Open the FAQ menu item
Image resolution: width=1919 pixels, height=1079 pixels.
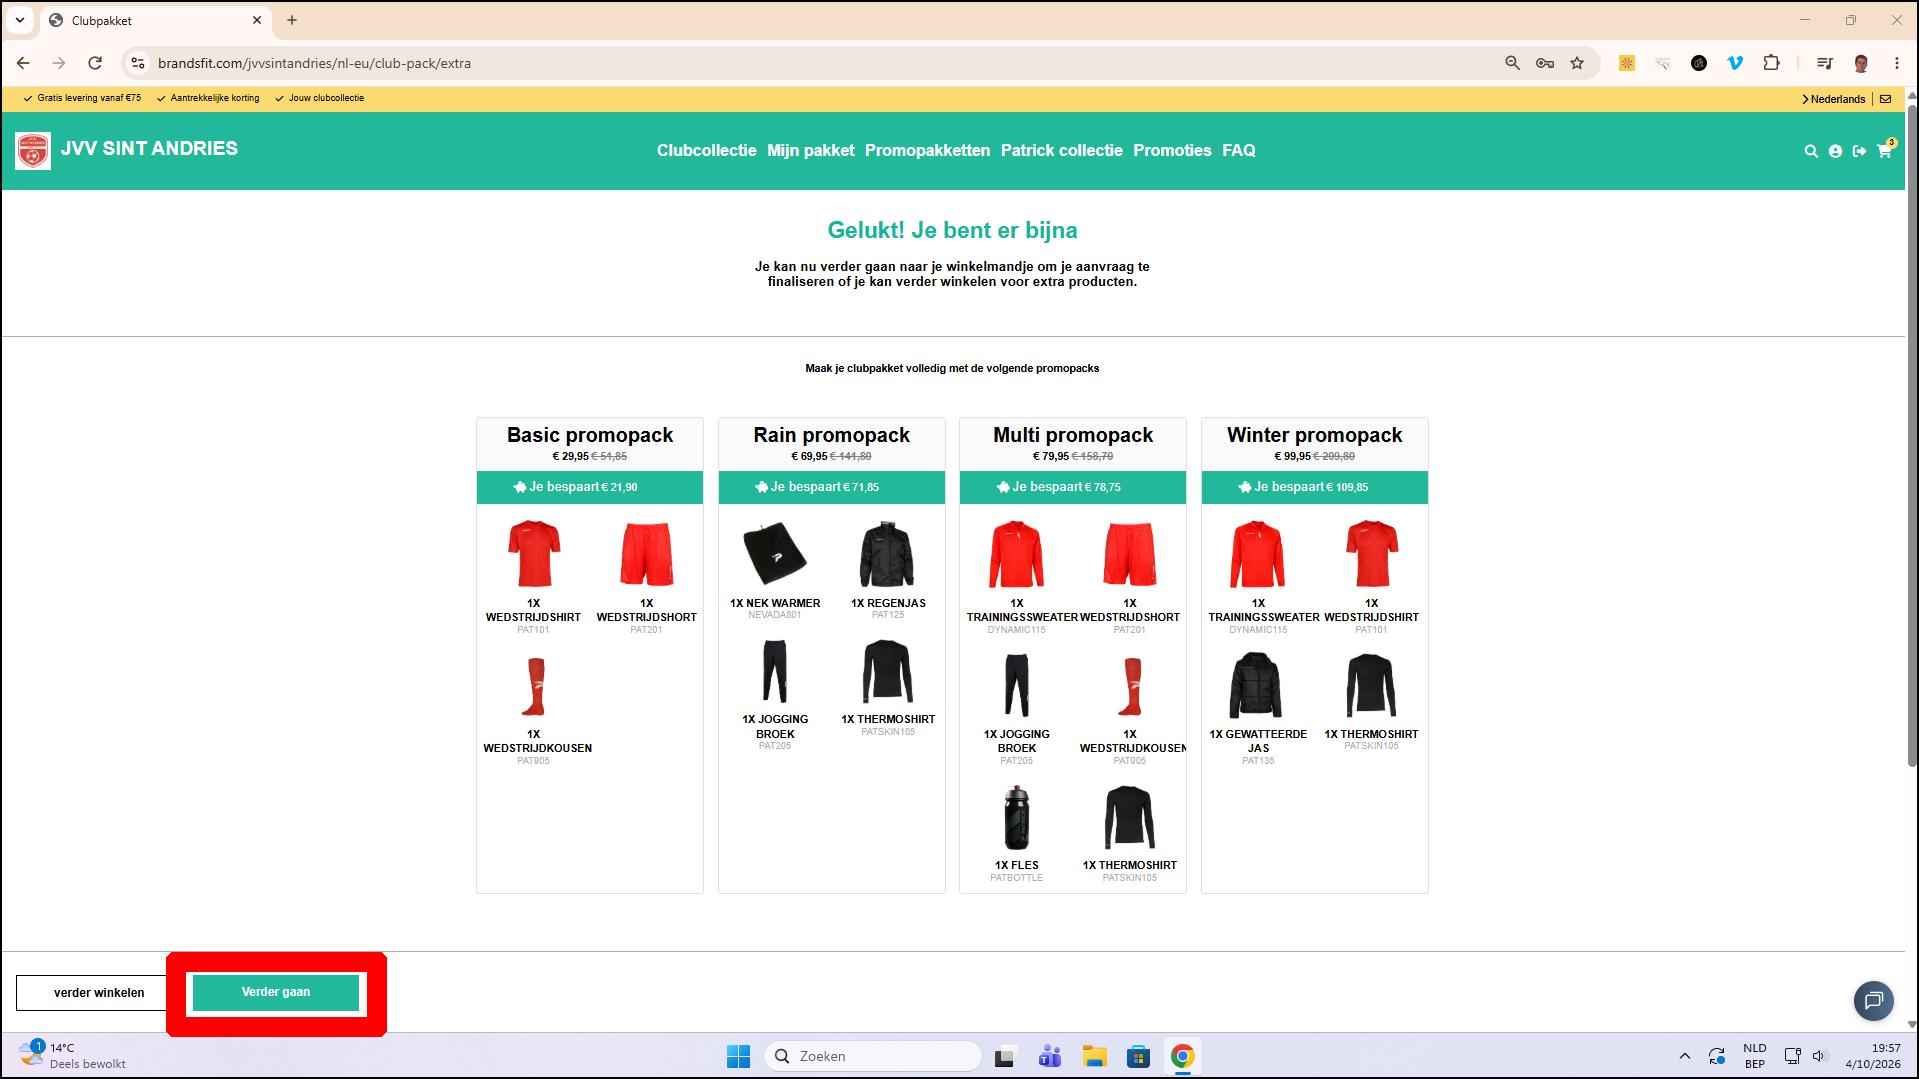tap(1238, 150)
